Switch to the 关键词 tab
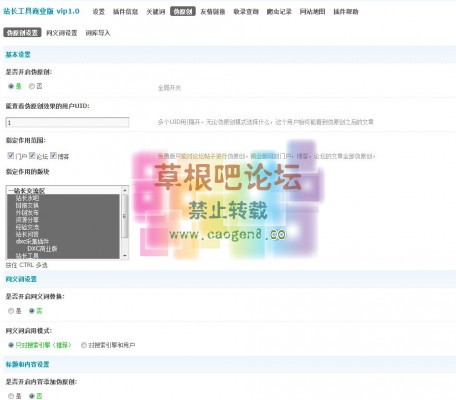Viewport: 456px width, 400px height. coord(156,12)
